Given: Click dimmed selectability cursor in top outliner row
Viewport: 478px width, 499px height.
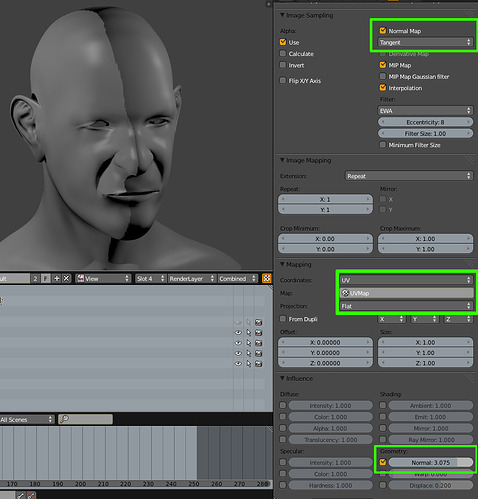Looking at the screenshot, I should [248, 322].
